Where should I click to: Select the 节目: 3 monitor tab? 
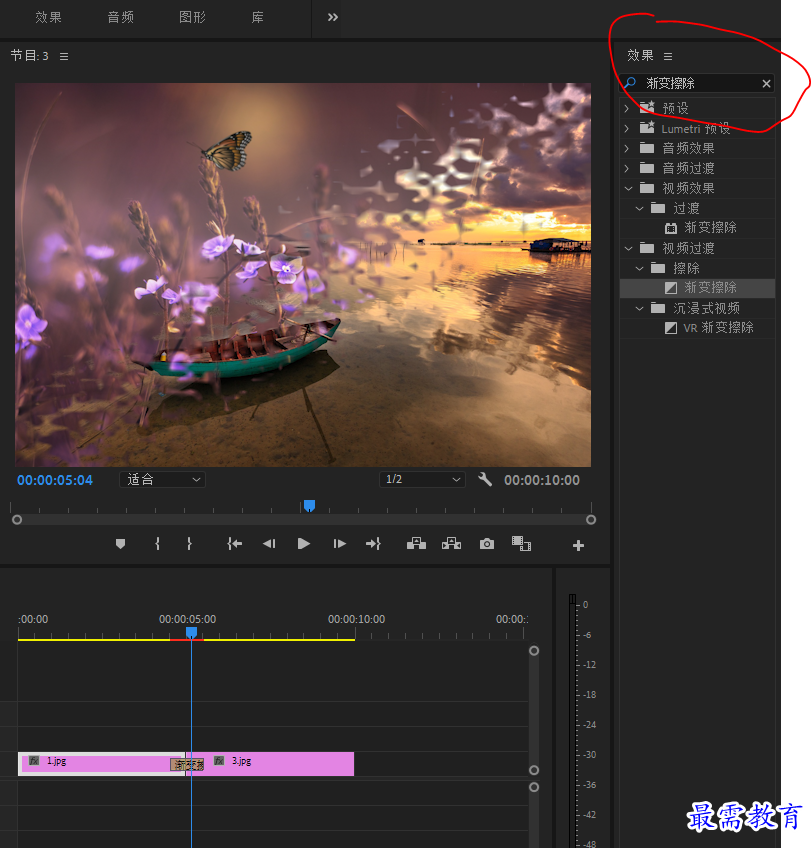pos(30,56)
